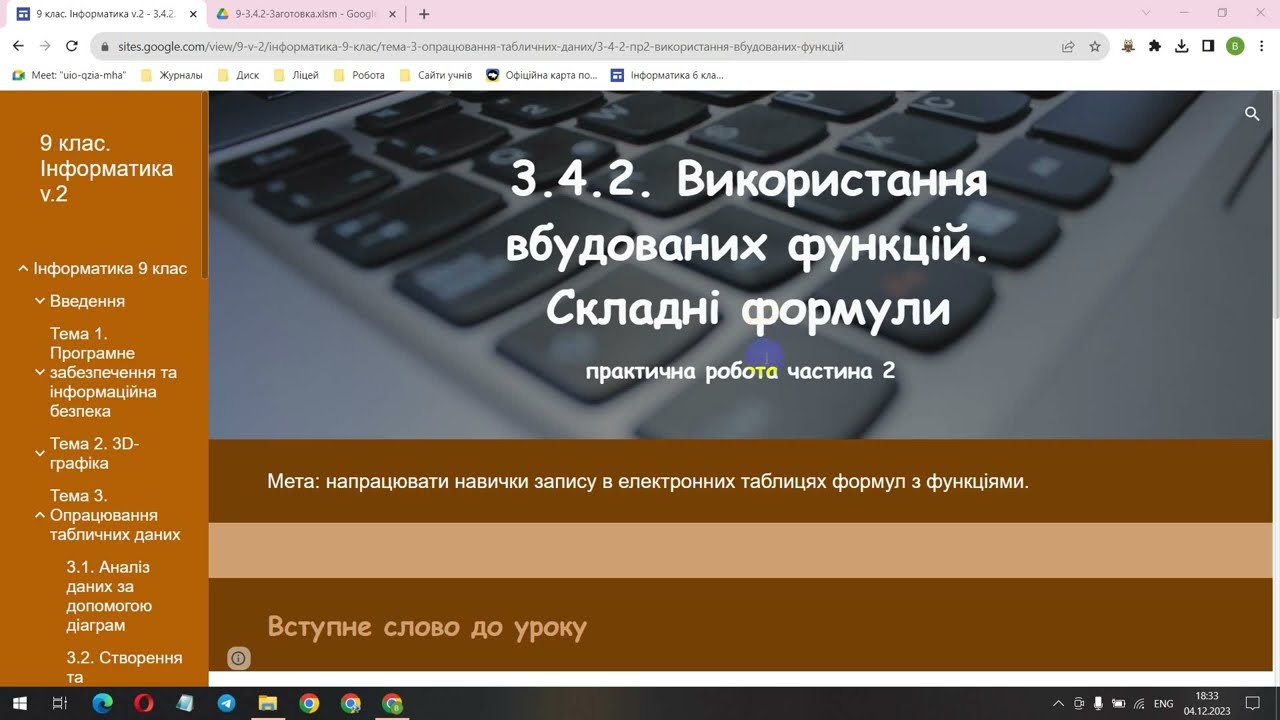Launch Microsoft Edge from taskbar
The width and height of the screenshot is (1280, 720).
103,703
